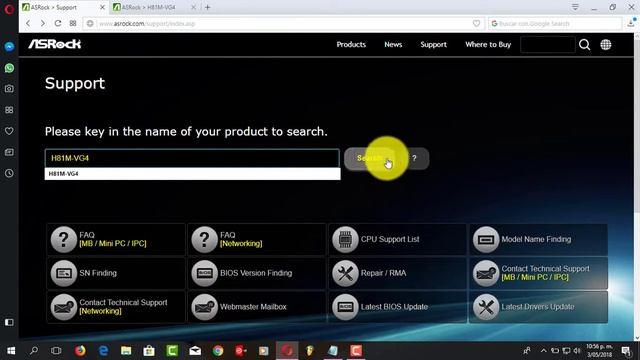
Task: Open bookmarks heart icon in Opera sidebar
Action: coord(9,131)
